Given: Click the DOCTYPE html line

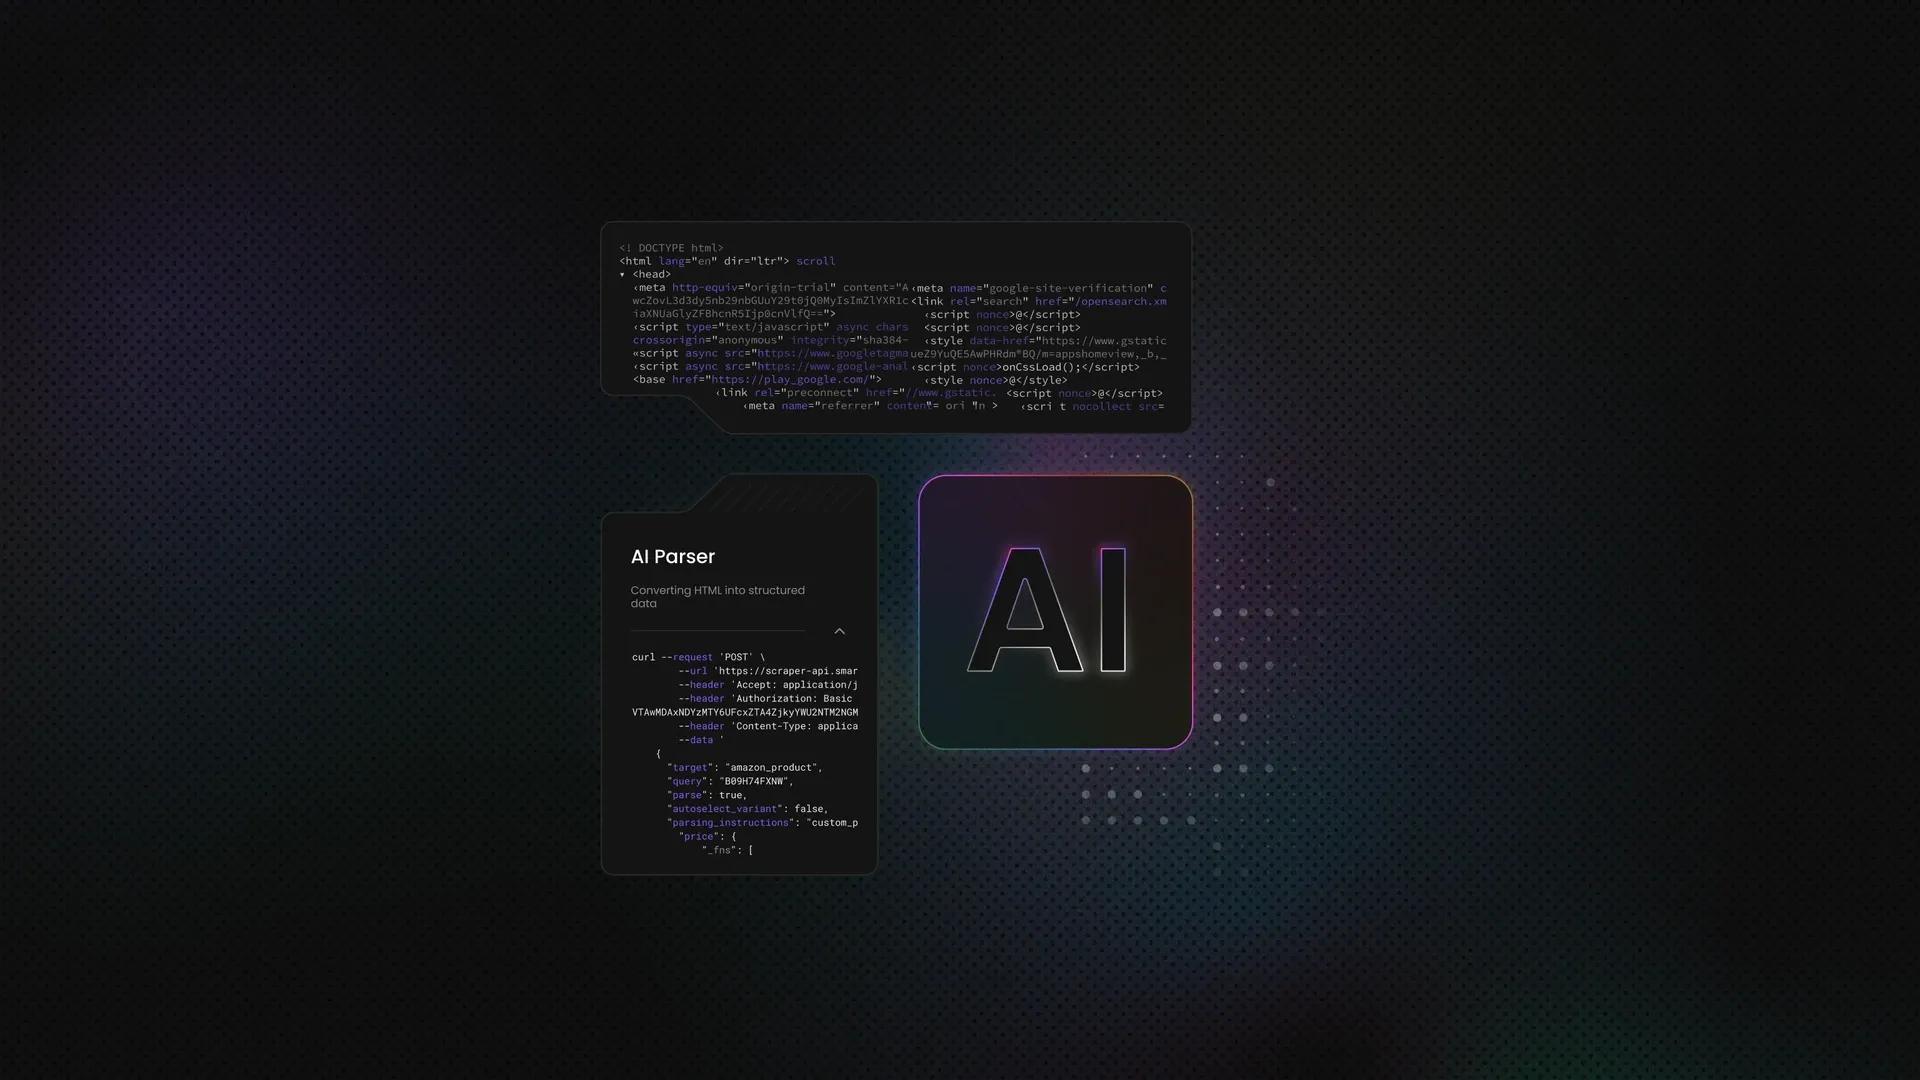Looking at the screenshot, I should tap(671, 248).
